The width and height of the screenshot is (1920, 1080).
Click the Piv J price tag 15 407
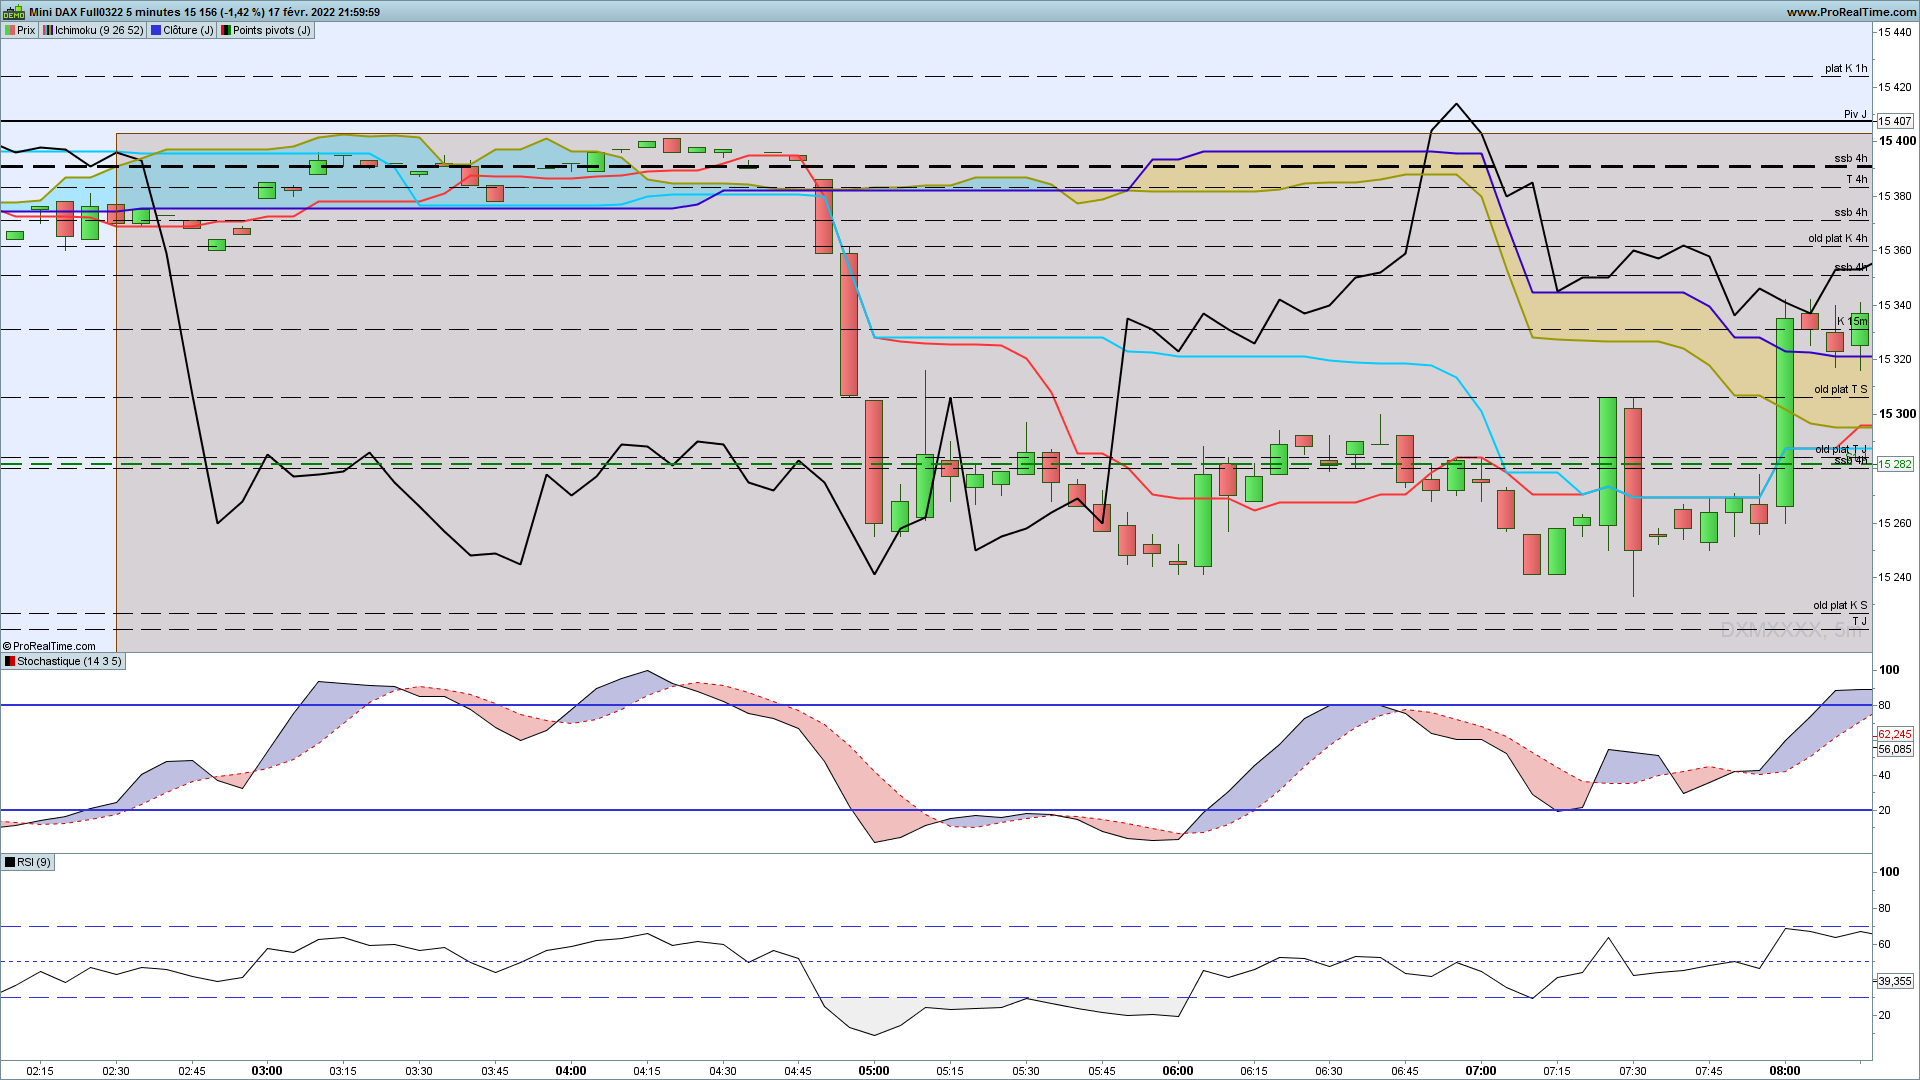click(x=1894, y=121)
